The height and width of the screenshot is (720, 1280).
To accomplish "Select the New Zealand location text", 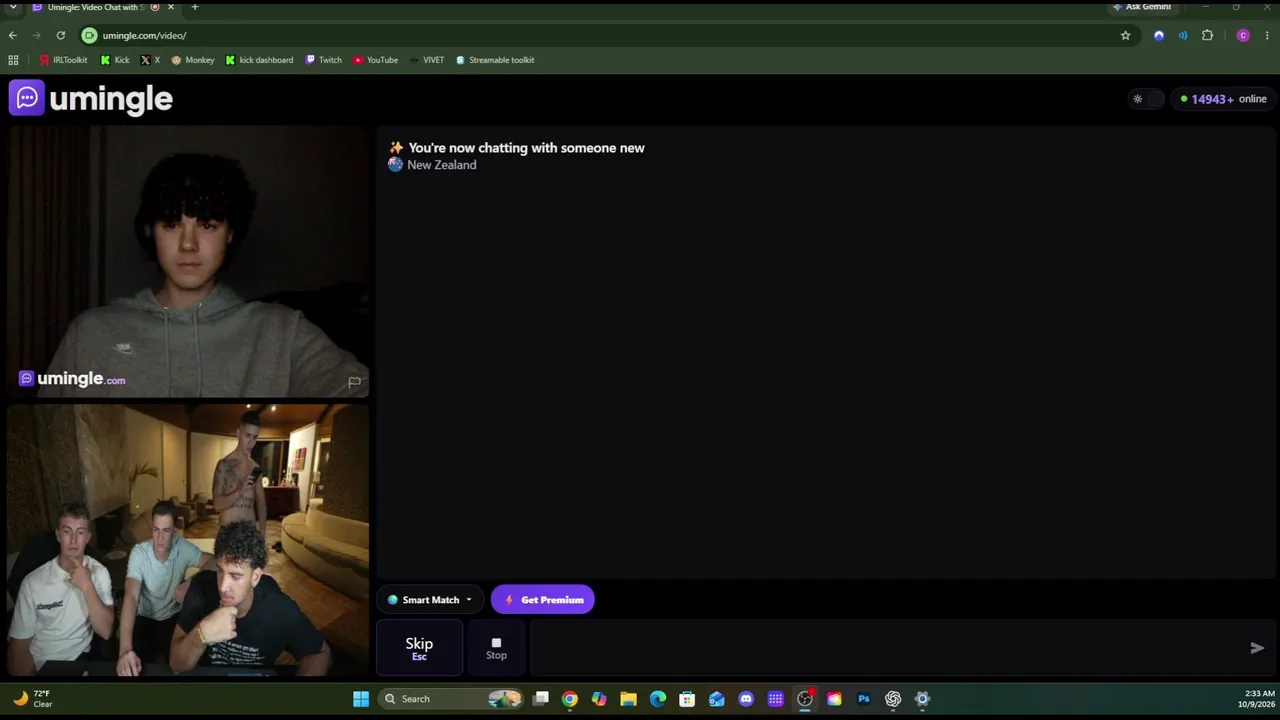I will 441,165.
